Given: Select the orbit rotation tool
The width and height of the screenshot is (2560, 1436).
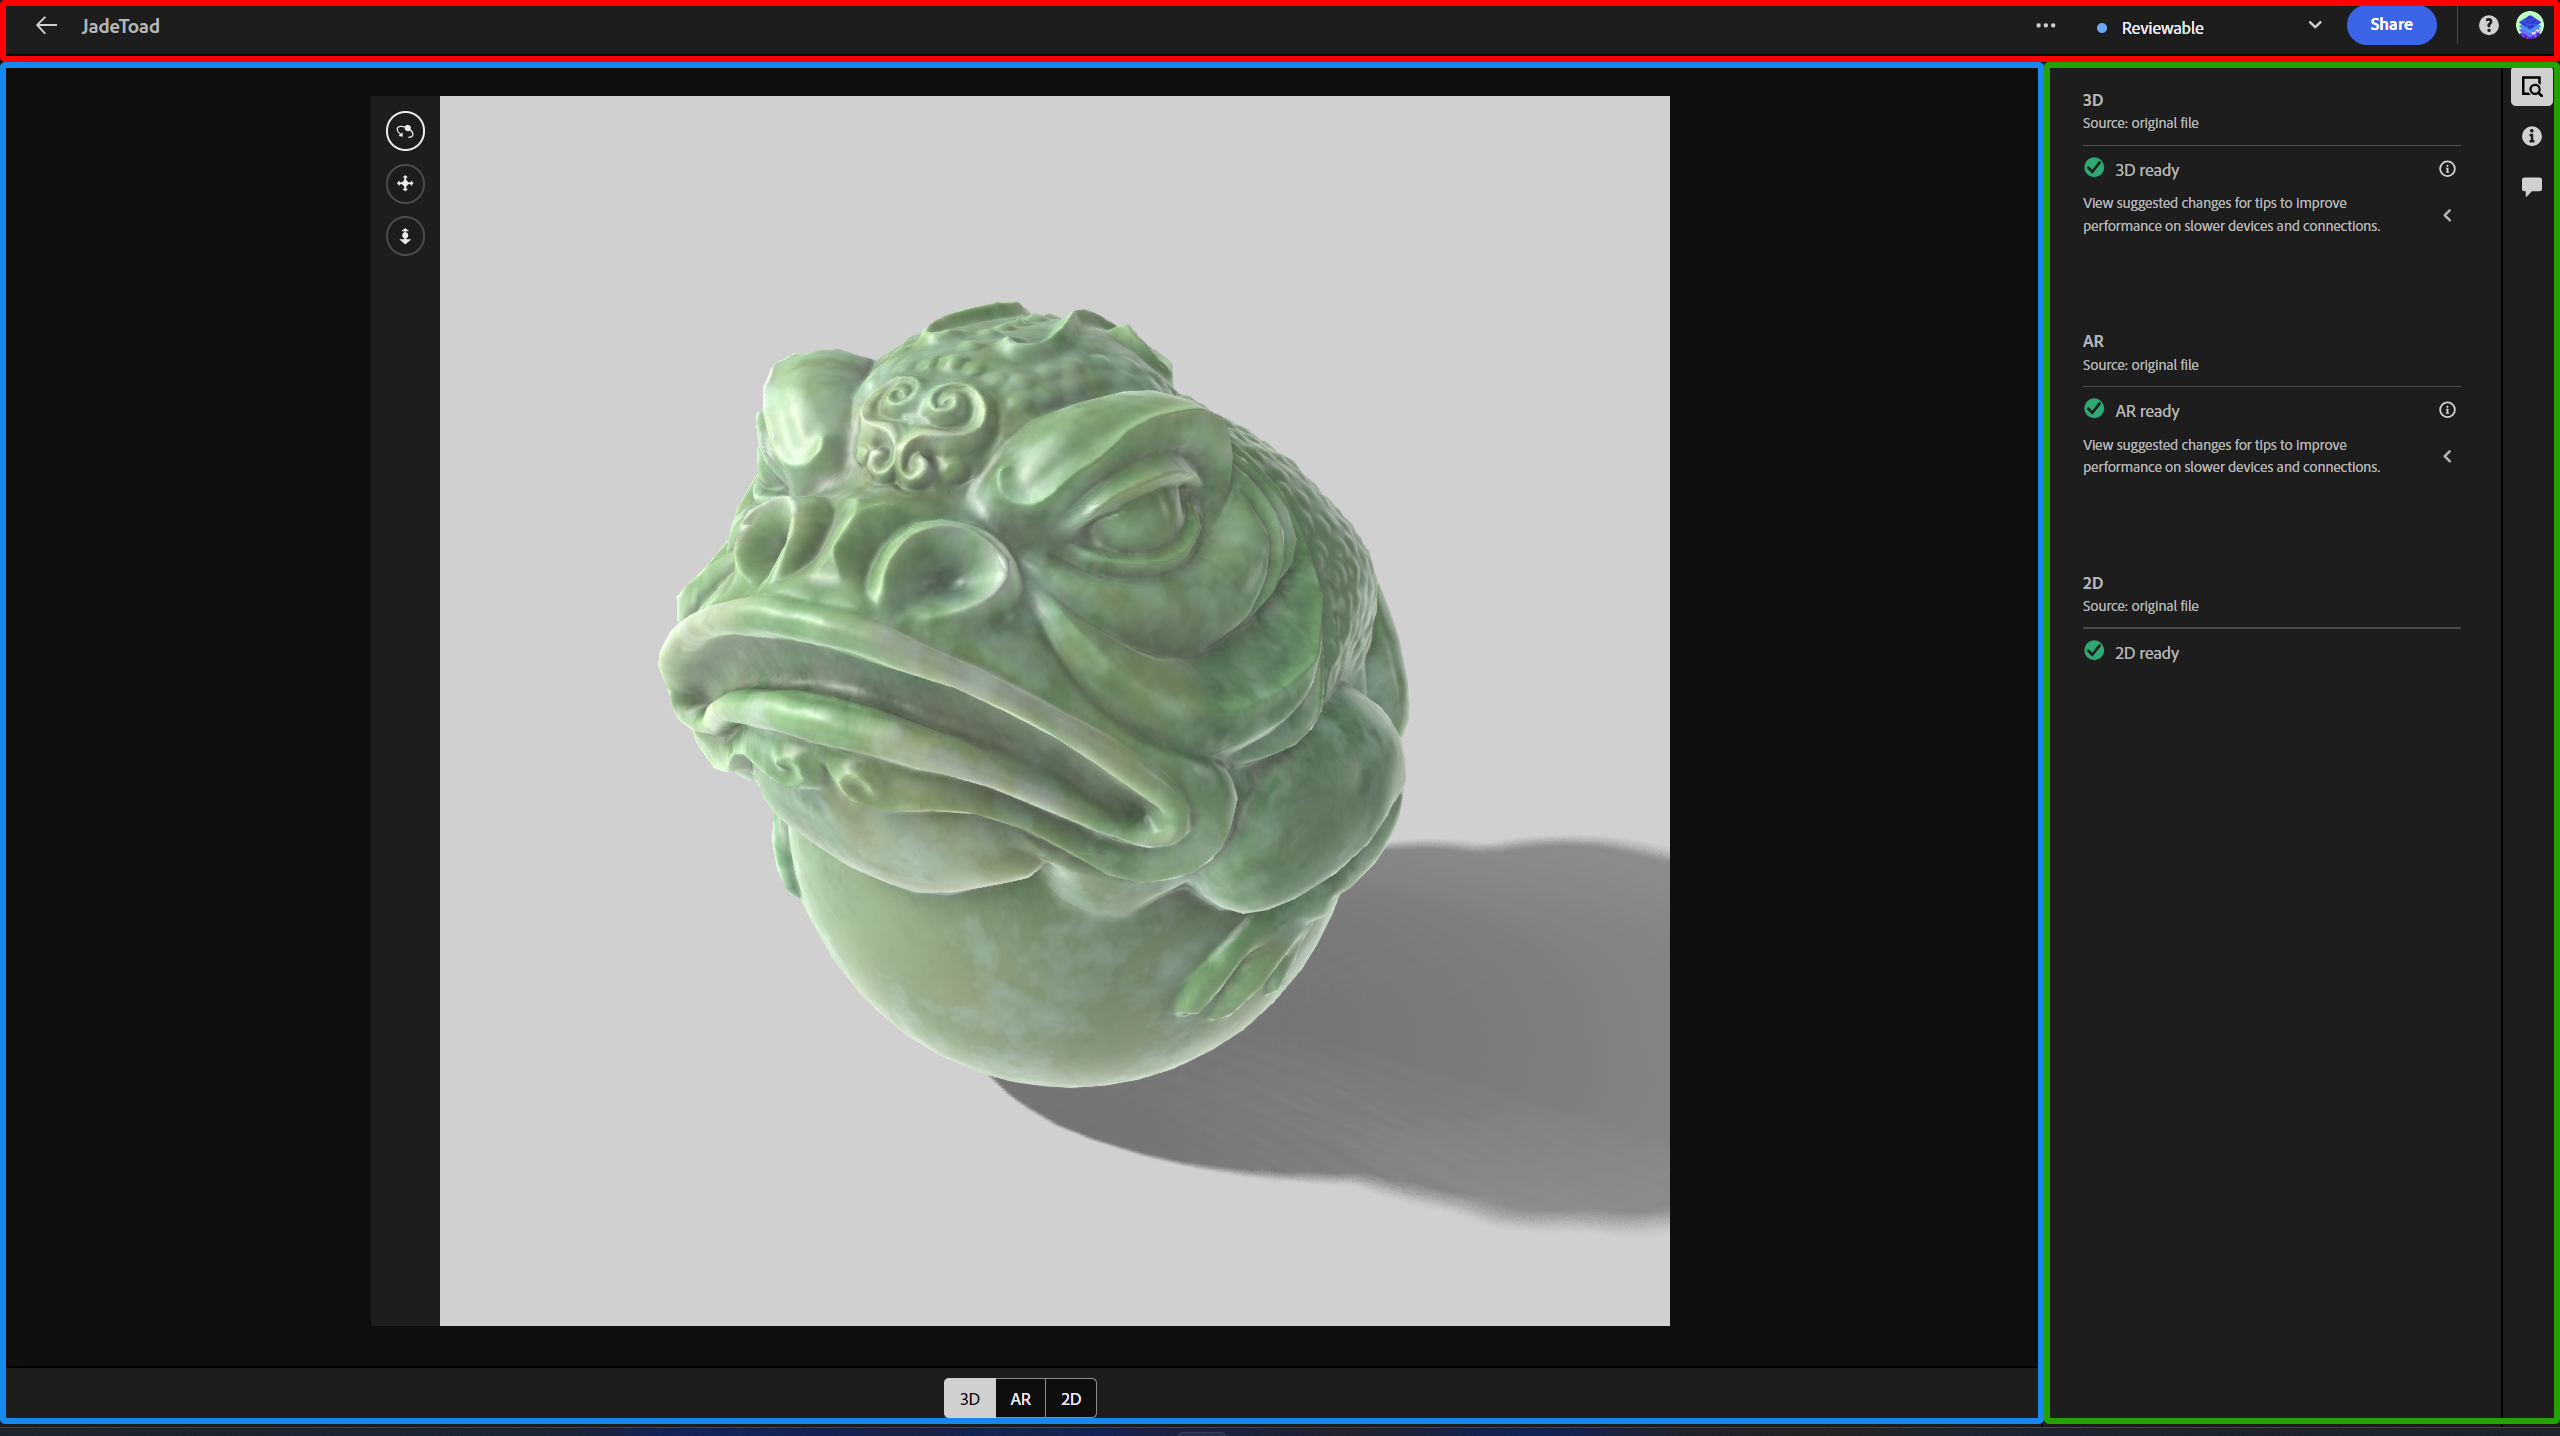Looking at the screenshot, I should pyautogui.click(x=405, y=130).
